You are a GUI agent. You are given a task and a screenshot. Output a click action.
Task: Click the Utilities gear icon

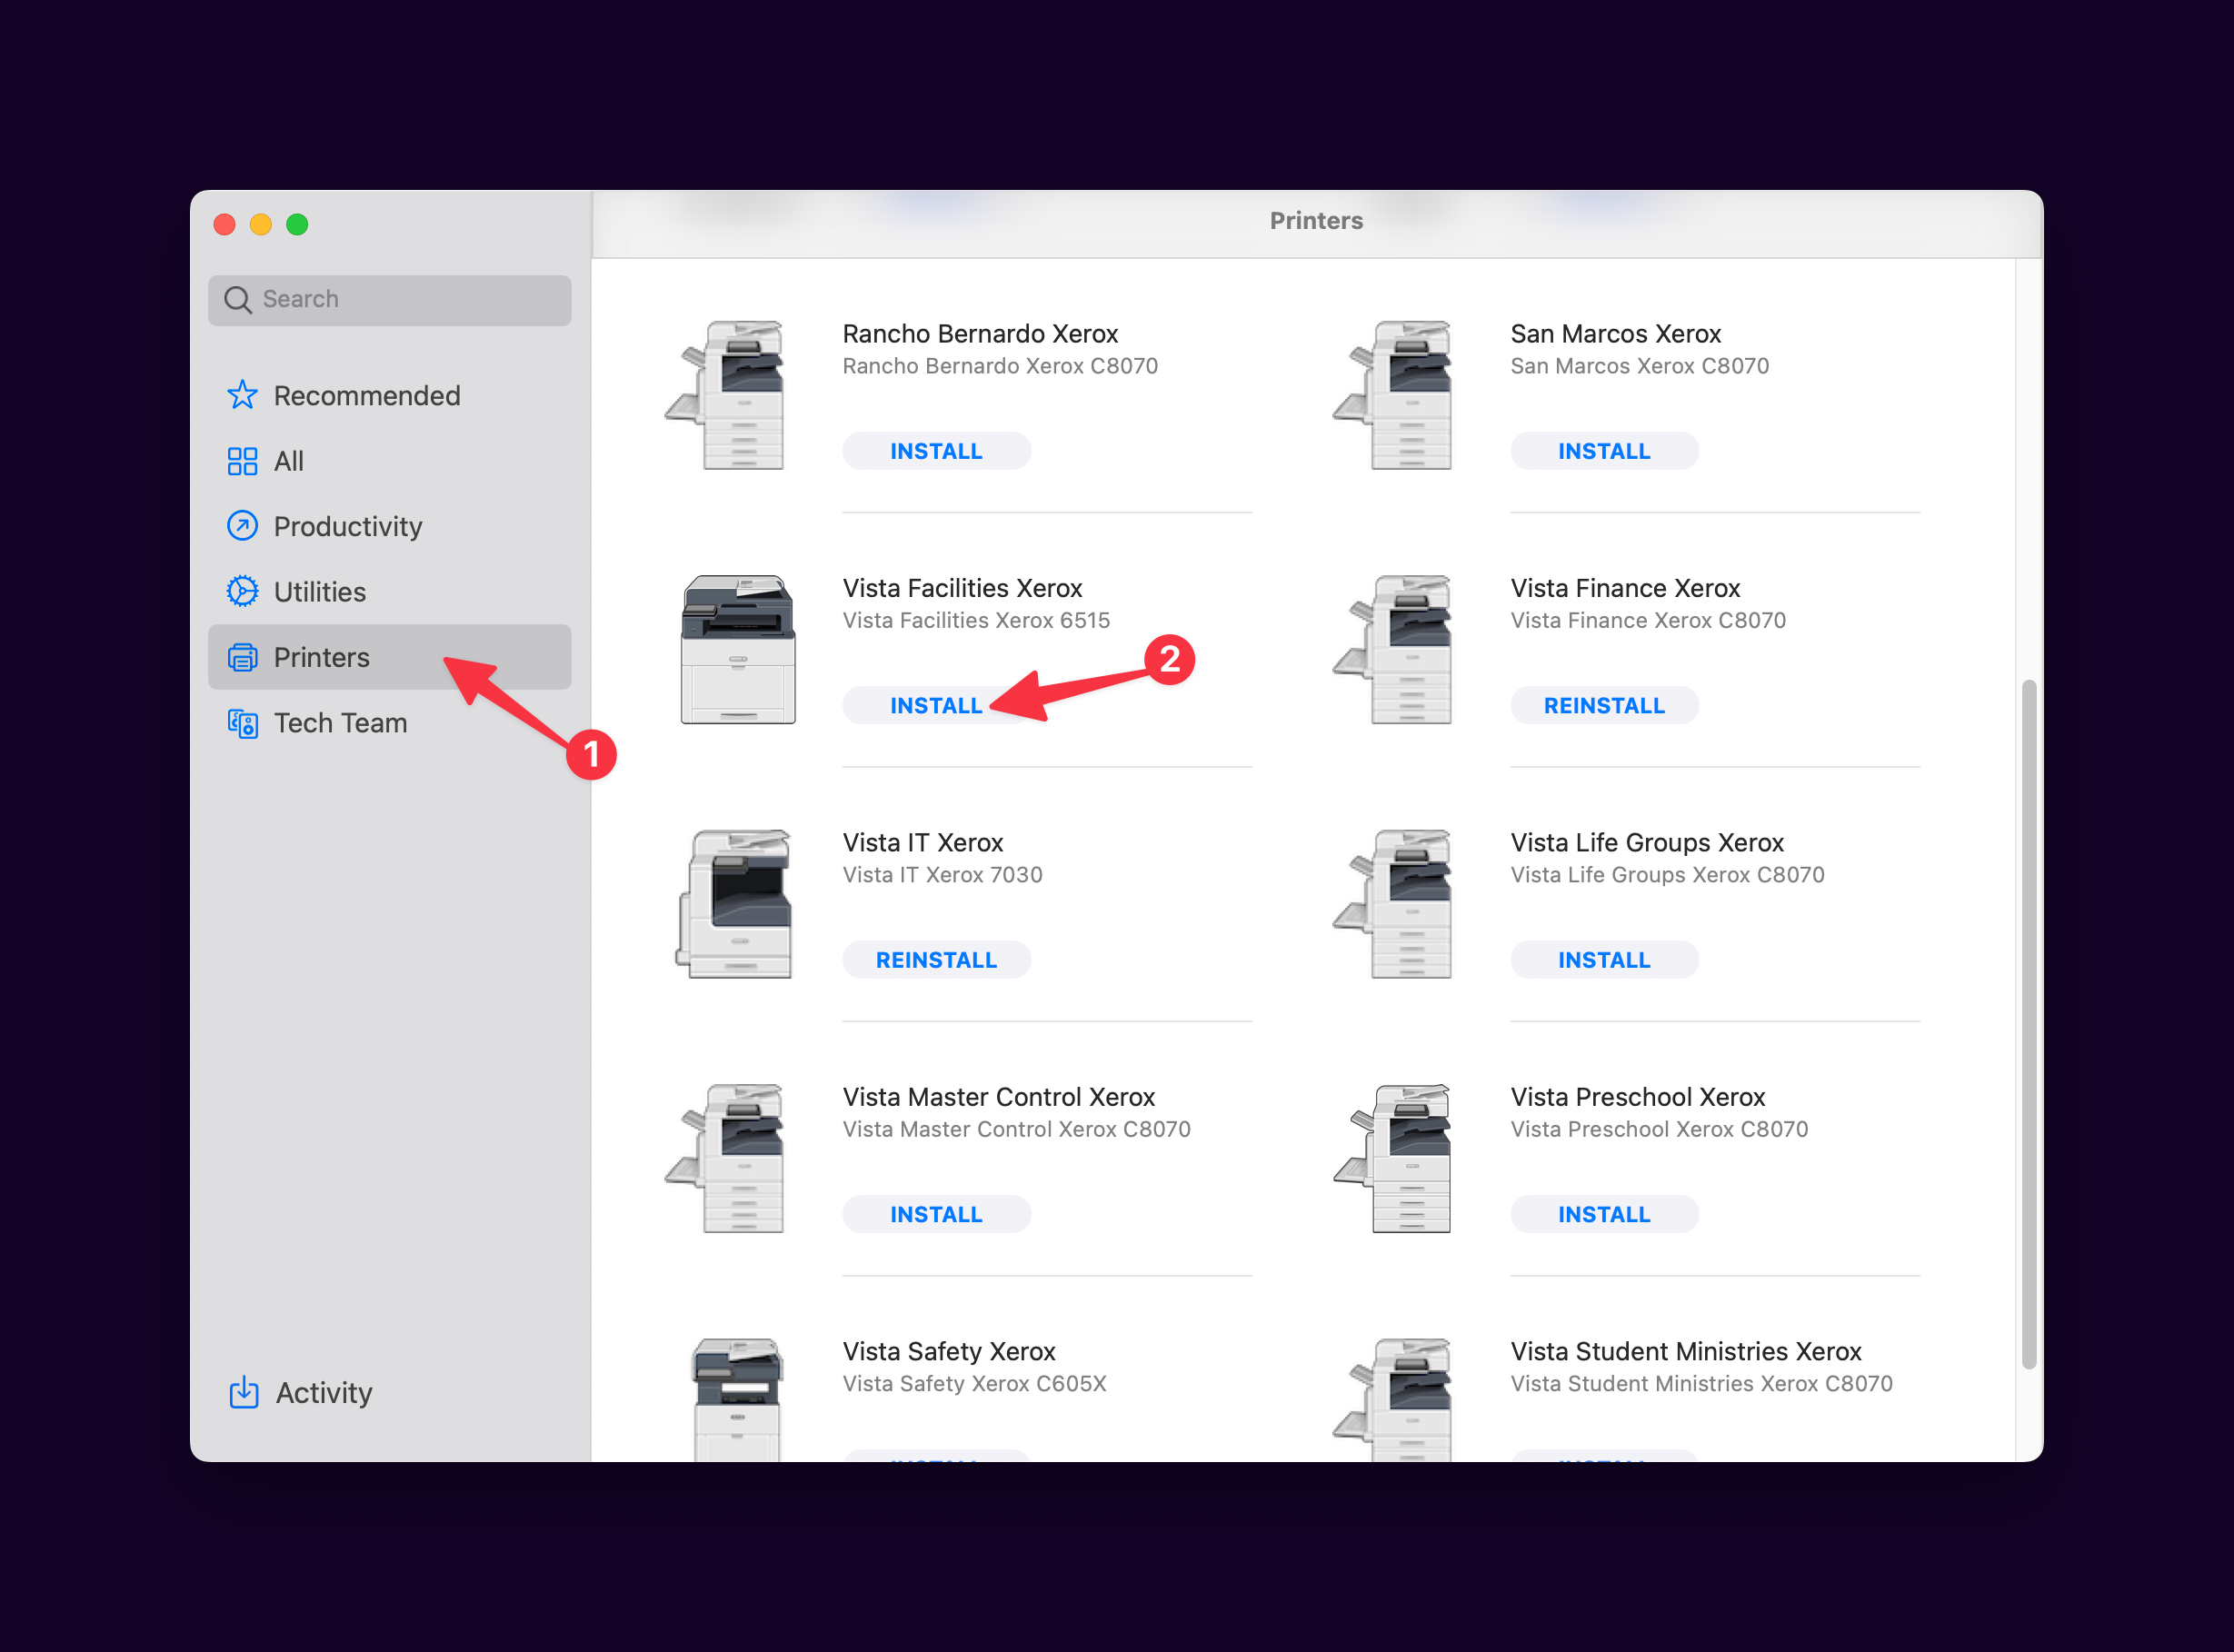click(x=242, y=591)
